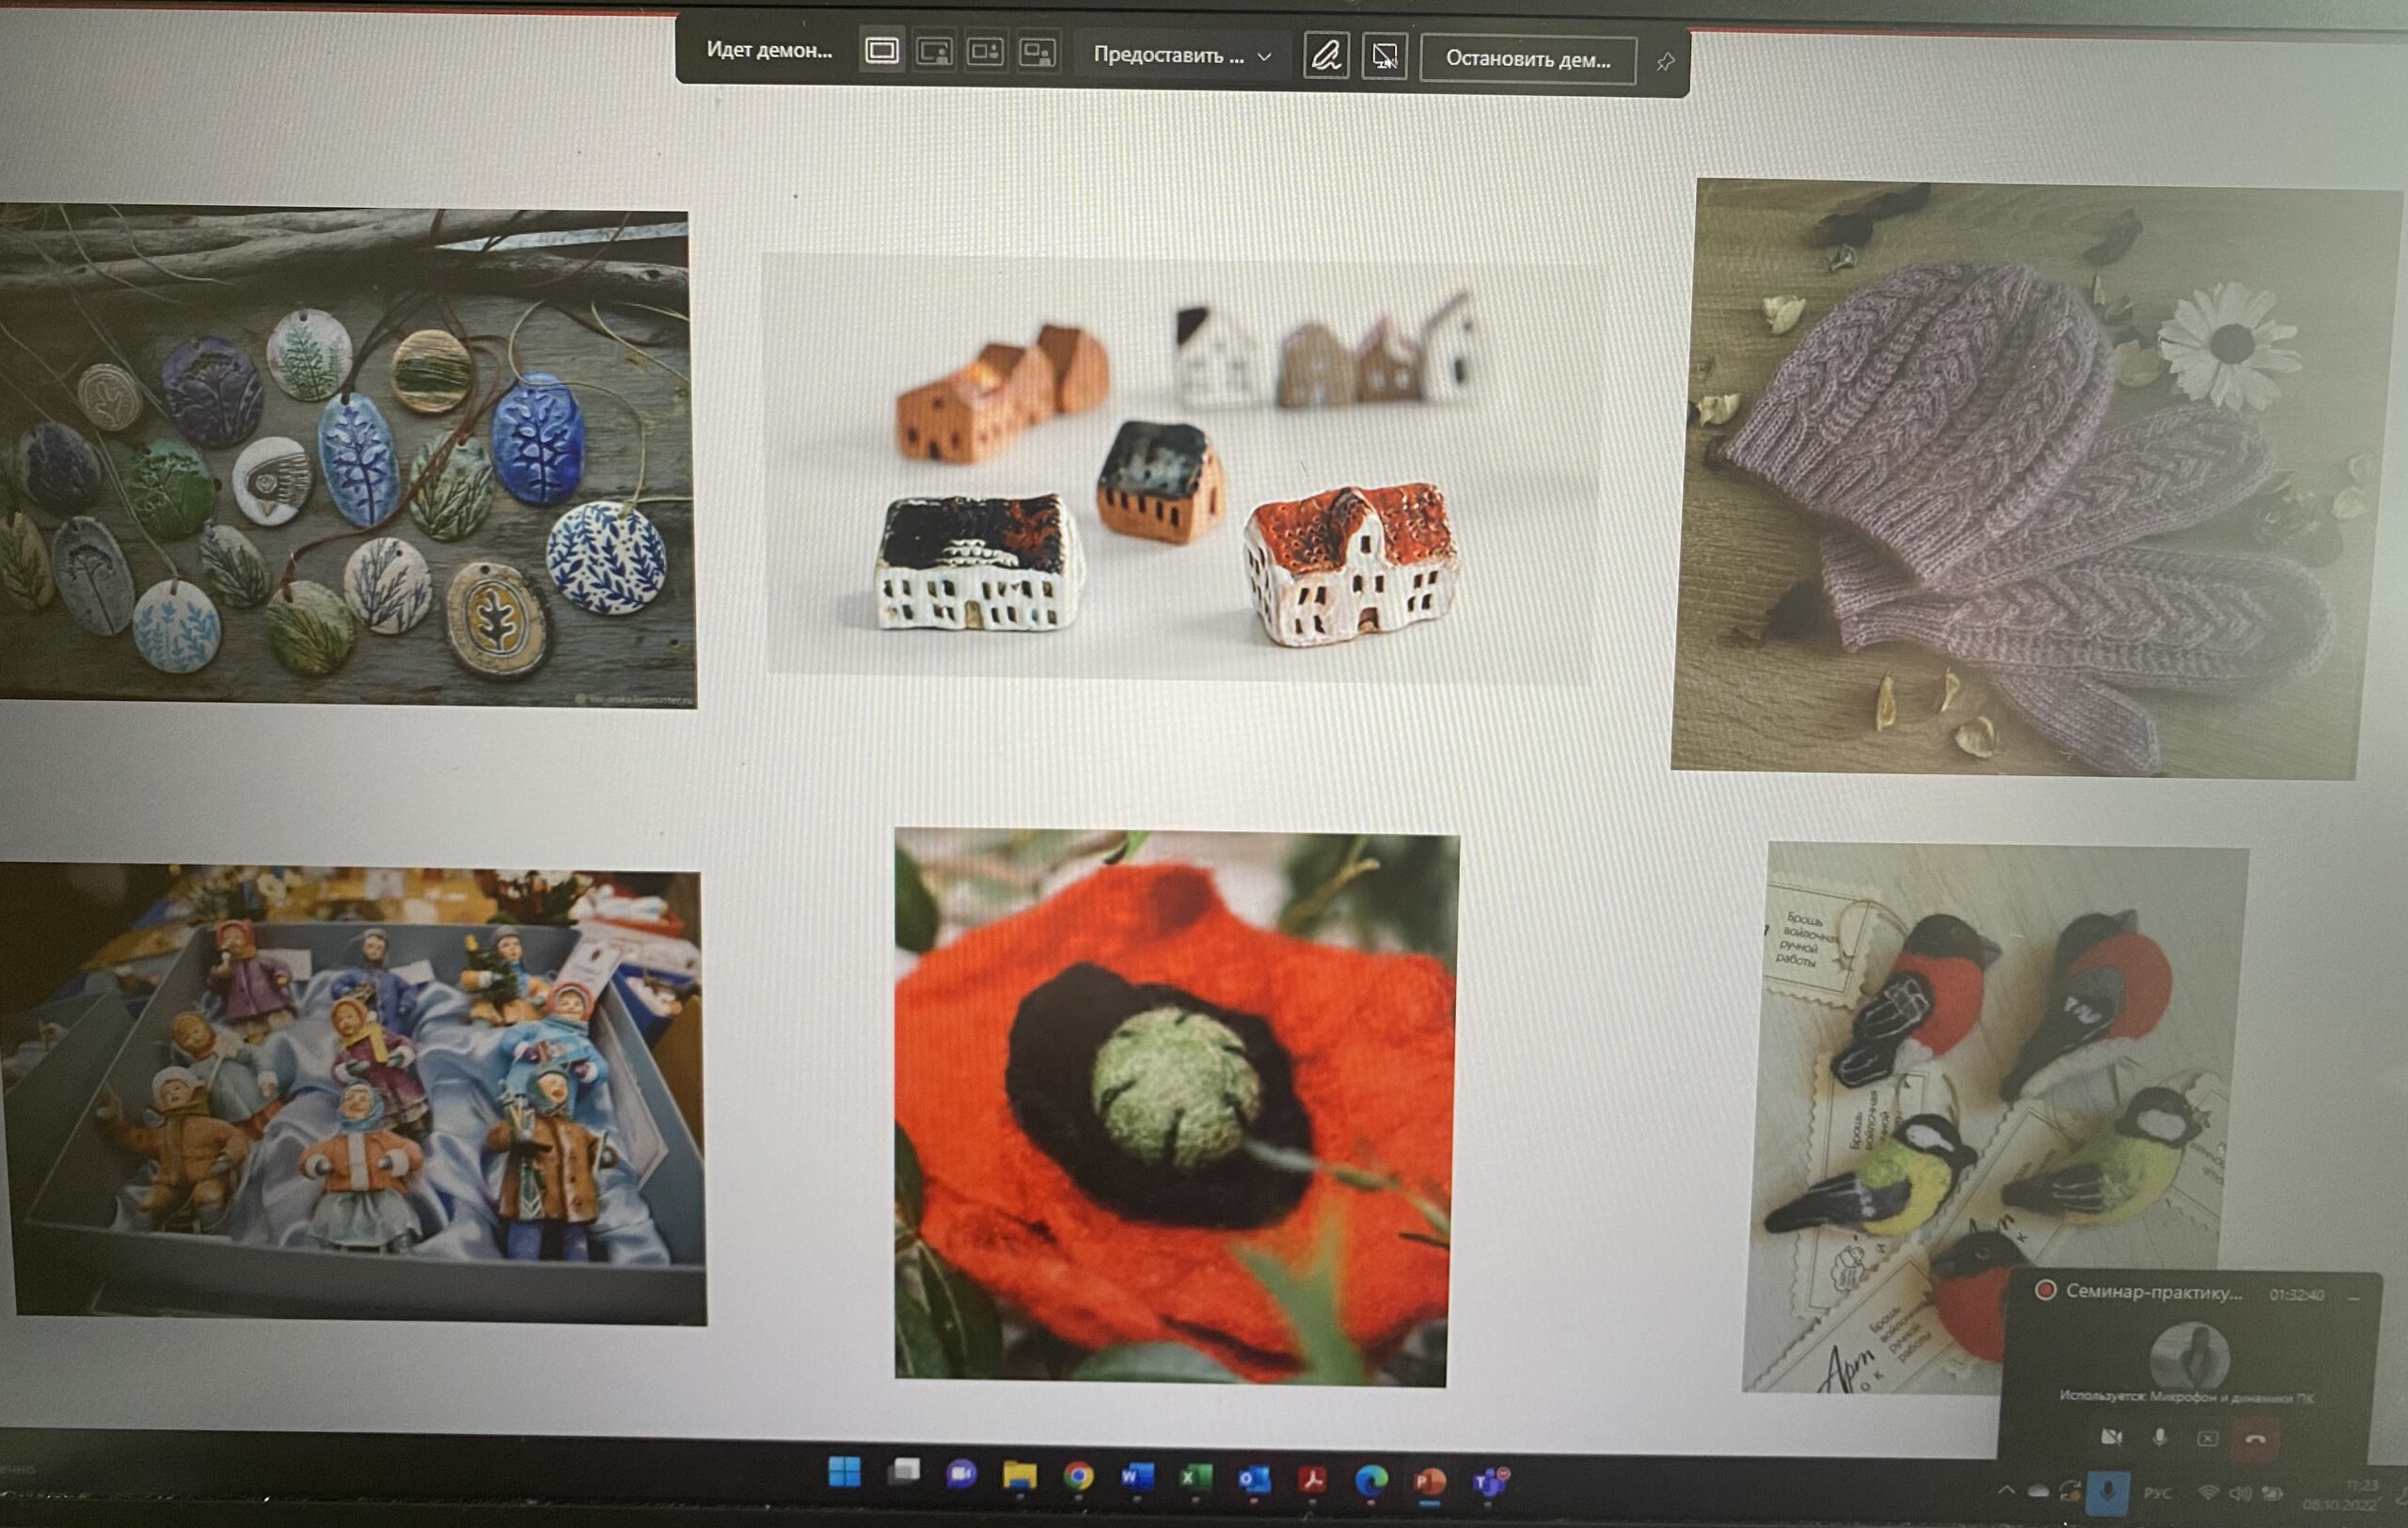Viewport: 2408px width, 1528px height.
Task: Select reporter presenter mode icon
Action: coord(1038,52)
